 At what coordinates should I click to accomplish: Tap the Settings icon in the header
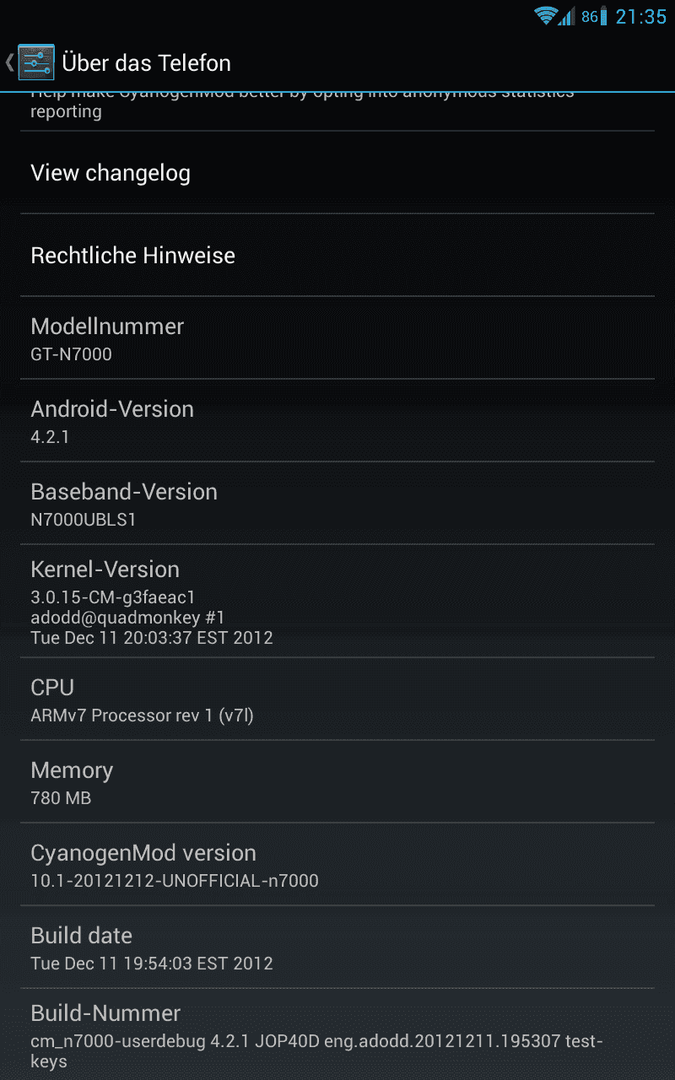click(x=36, y=63)
